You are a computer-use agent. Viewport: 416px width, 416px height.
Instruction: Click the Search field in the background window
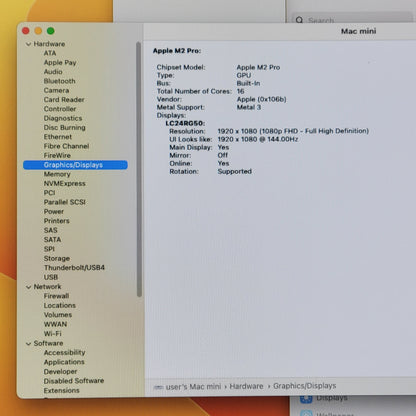tap(354, 20)
